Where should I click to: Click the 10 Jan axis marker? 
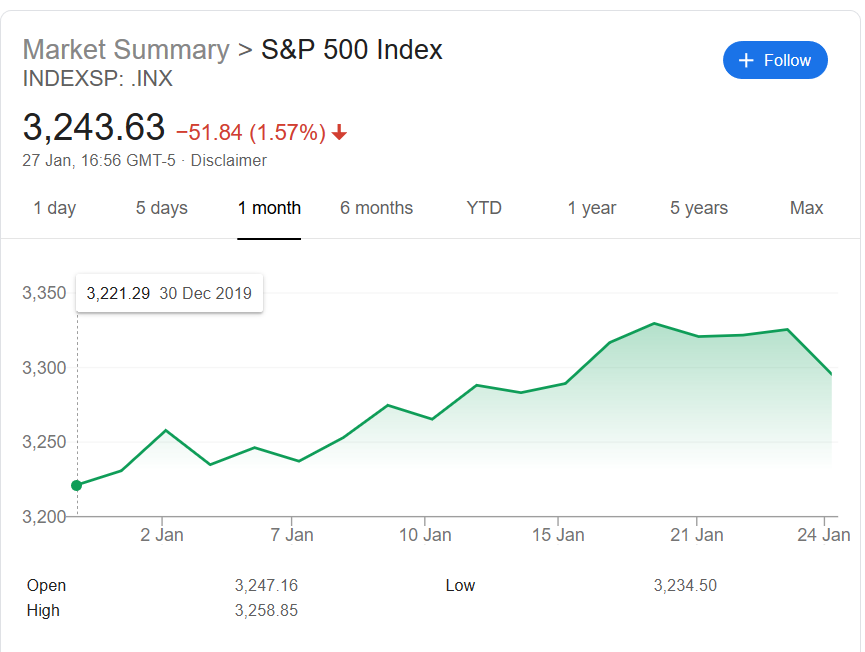point(425,535)
